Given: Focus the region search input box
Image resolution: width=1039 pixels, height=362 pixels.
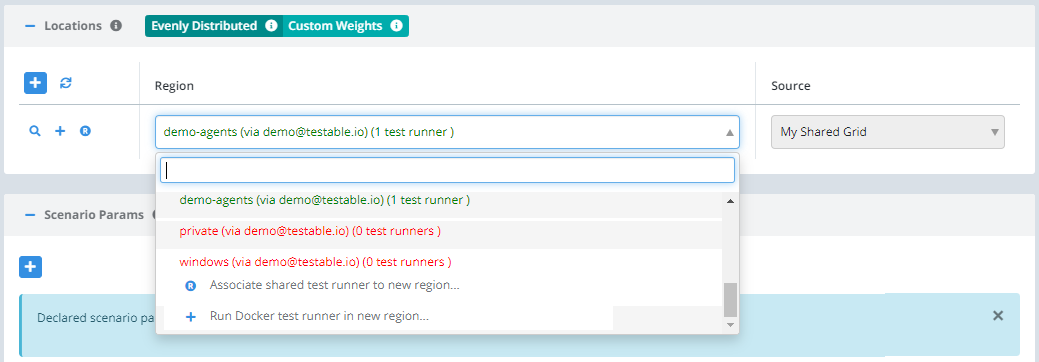Looking at the screenshot, I should click(x=447, y=170).
